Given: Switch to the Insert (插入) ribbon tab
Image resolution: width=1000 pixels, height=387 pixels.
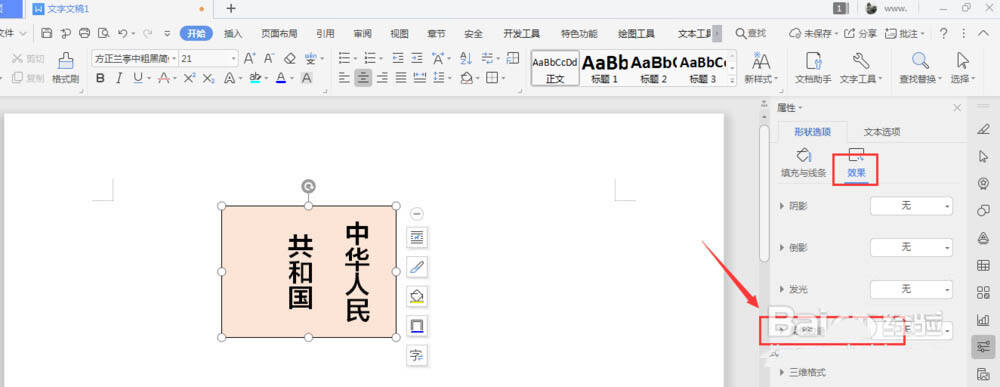Looking at the screenshot, I should (x=233, y=33).
